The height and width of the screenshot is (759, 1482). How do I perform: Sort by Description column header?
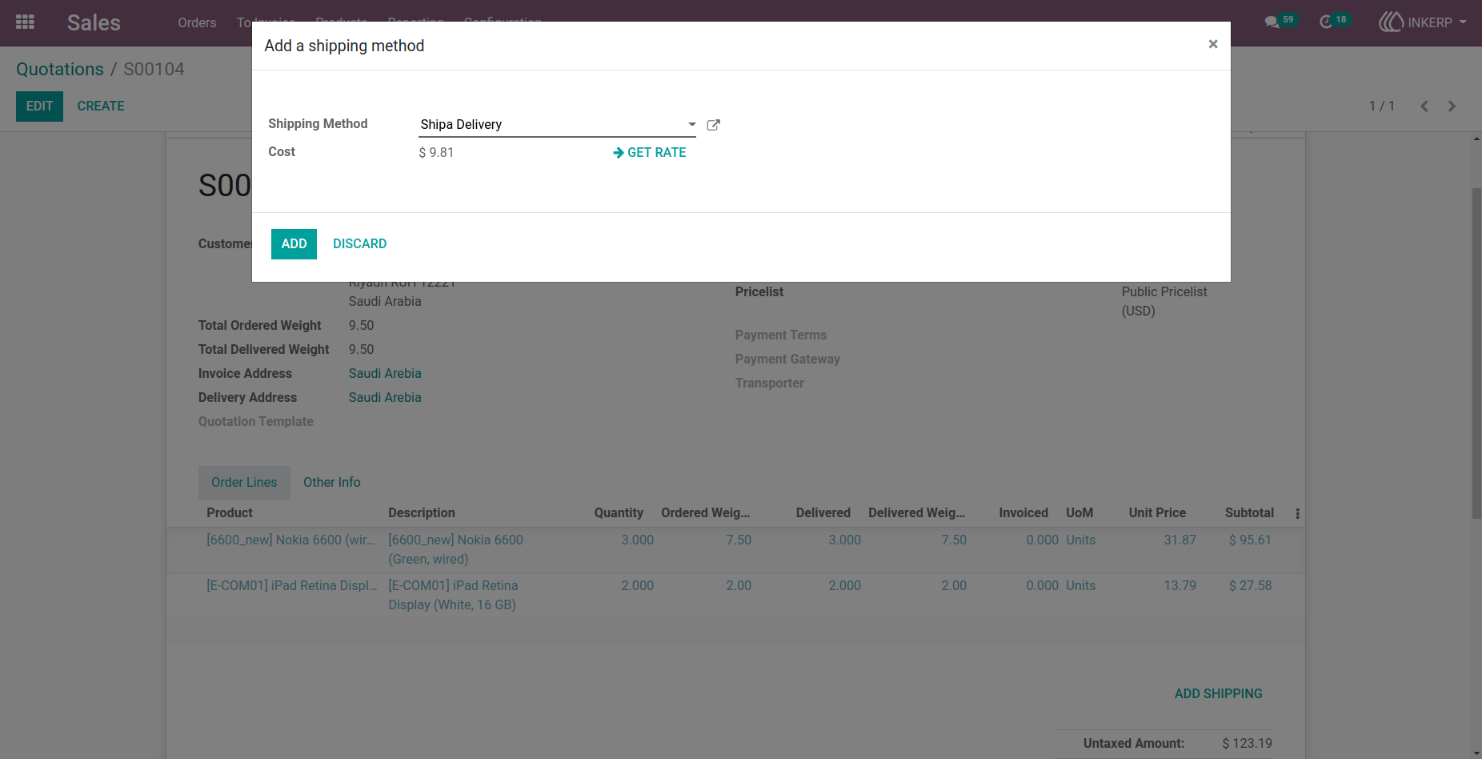pyautogui.click(x=422, y=513)
